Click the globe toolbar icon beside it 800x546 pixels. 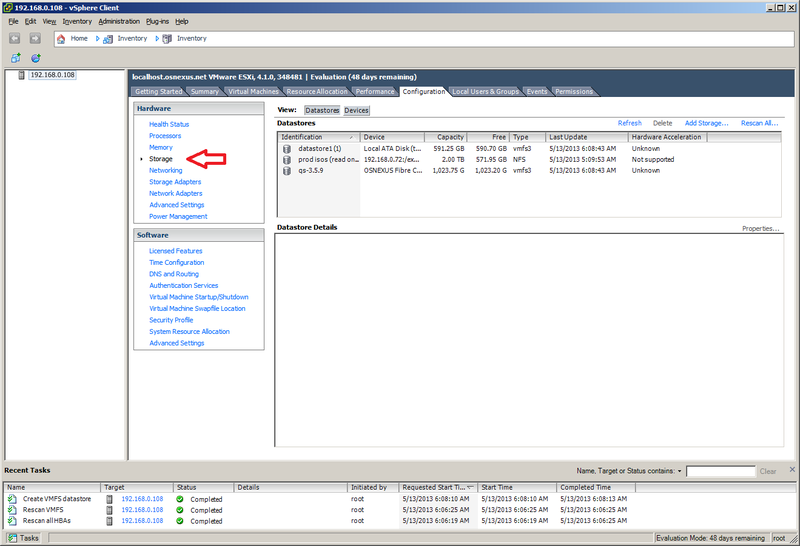point(35,58)
